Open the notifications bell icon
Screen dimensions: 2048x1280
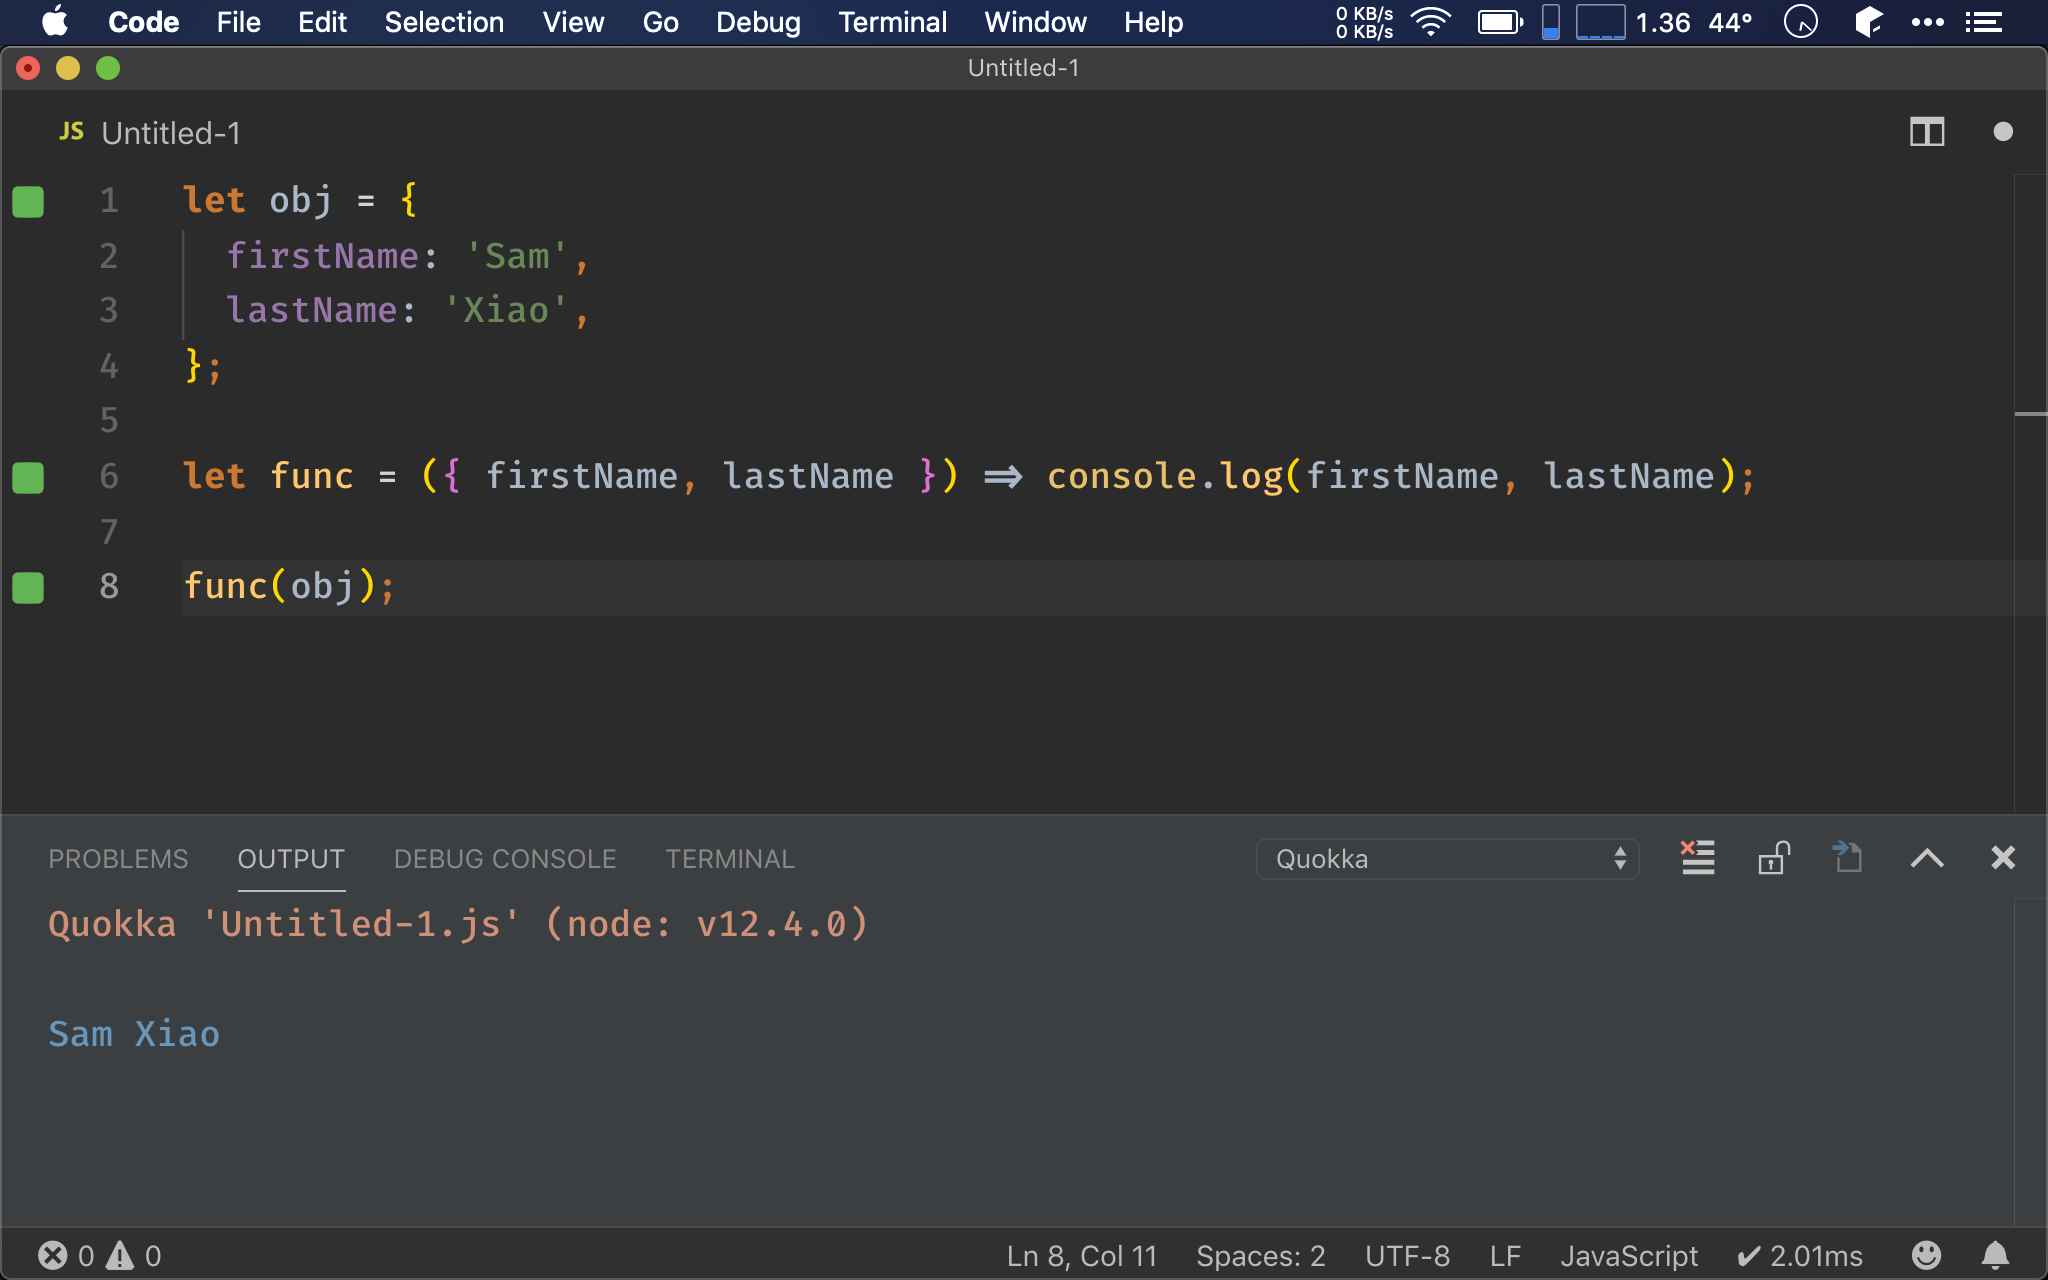point(1995,1255)
